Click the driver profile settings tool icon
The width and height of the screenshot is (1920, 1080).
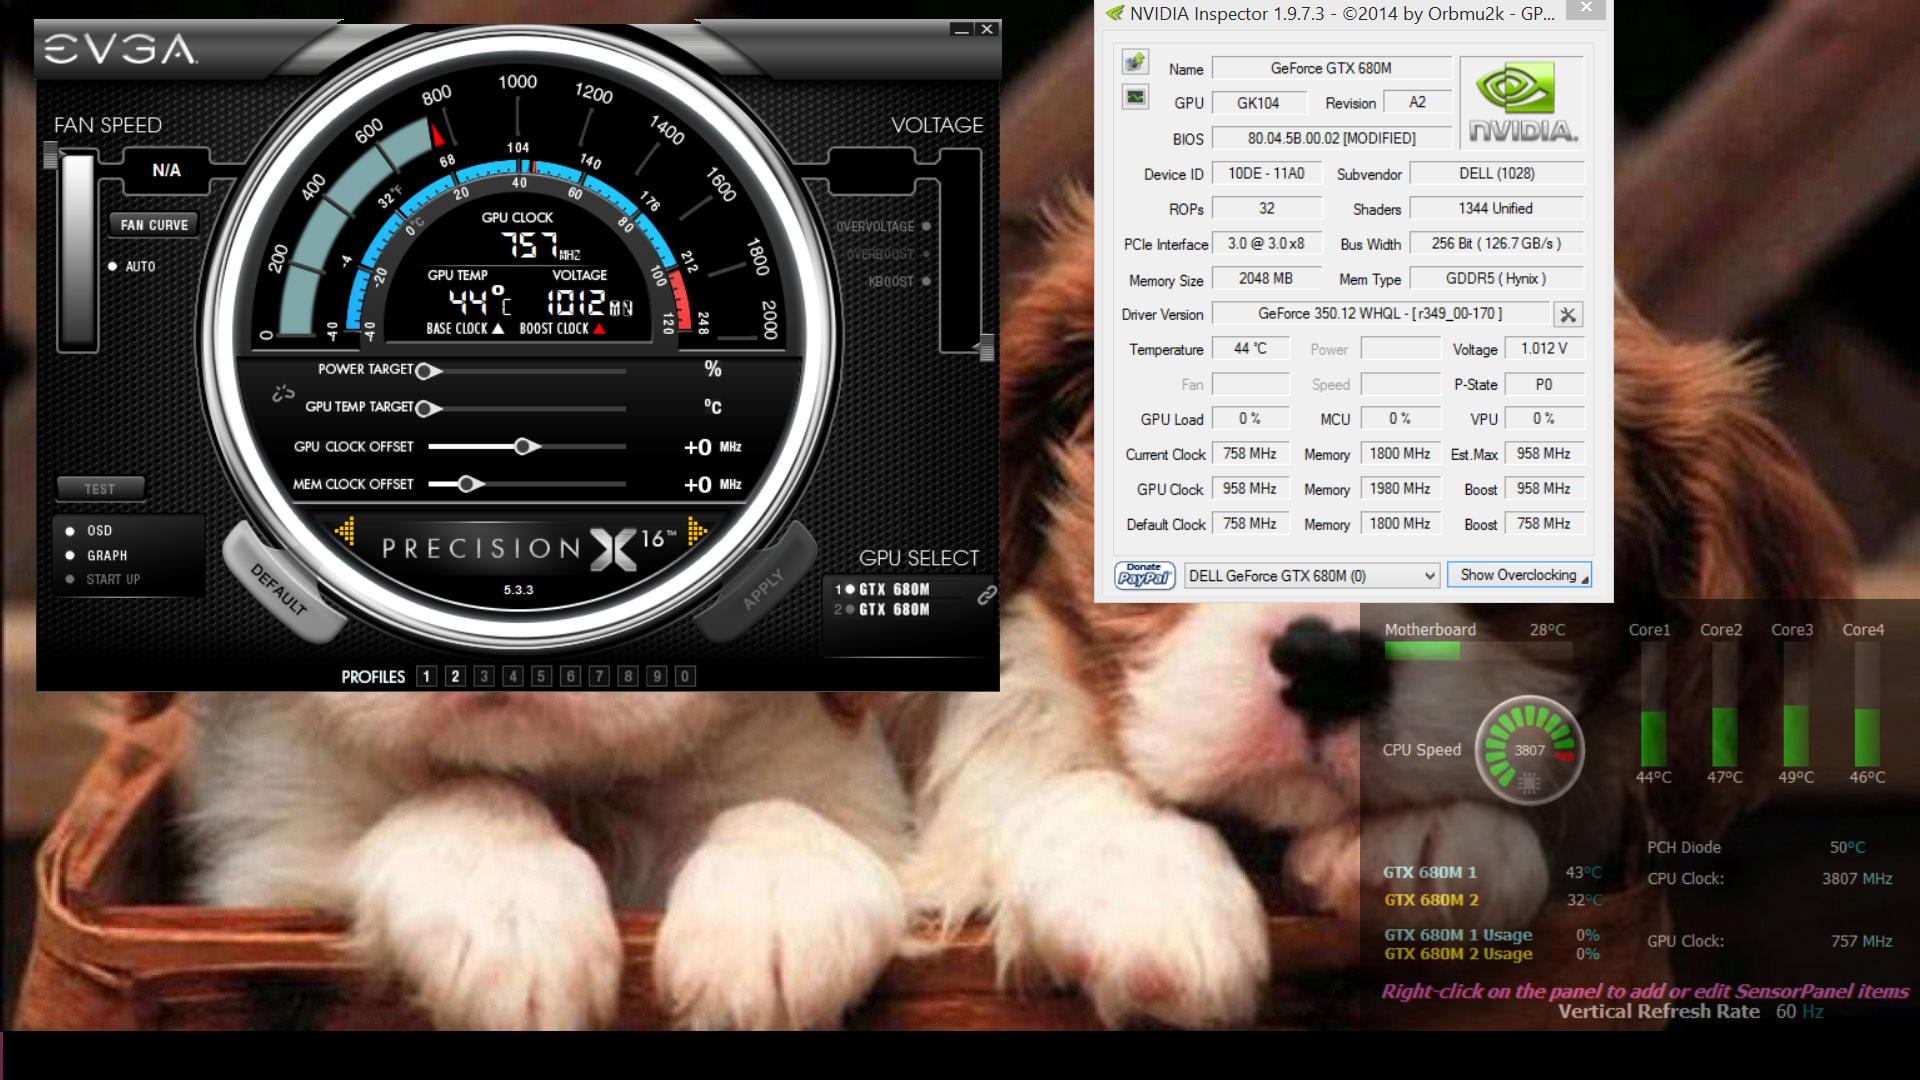click(x=1568, y=315)
